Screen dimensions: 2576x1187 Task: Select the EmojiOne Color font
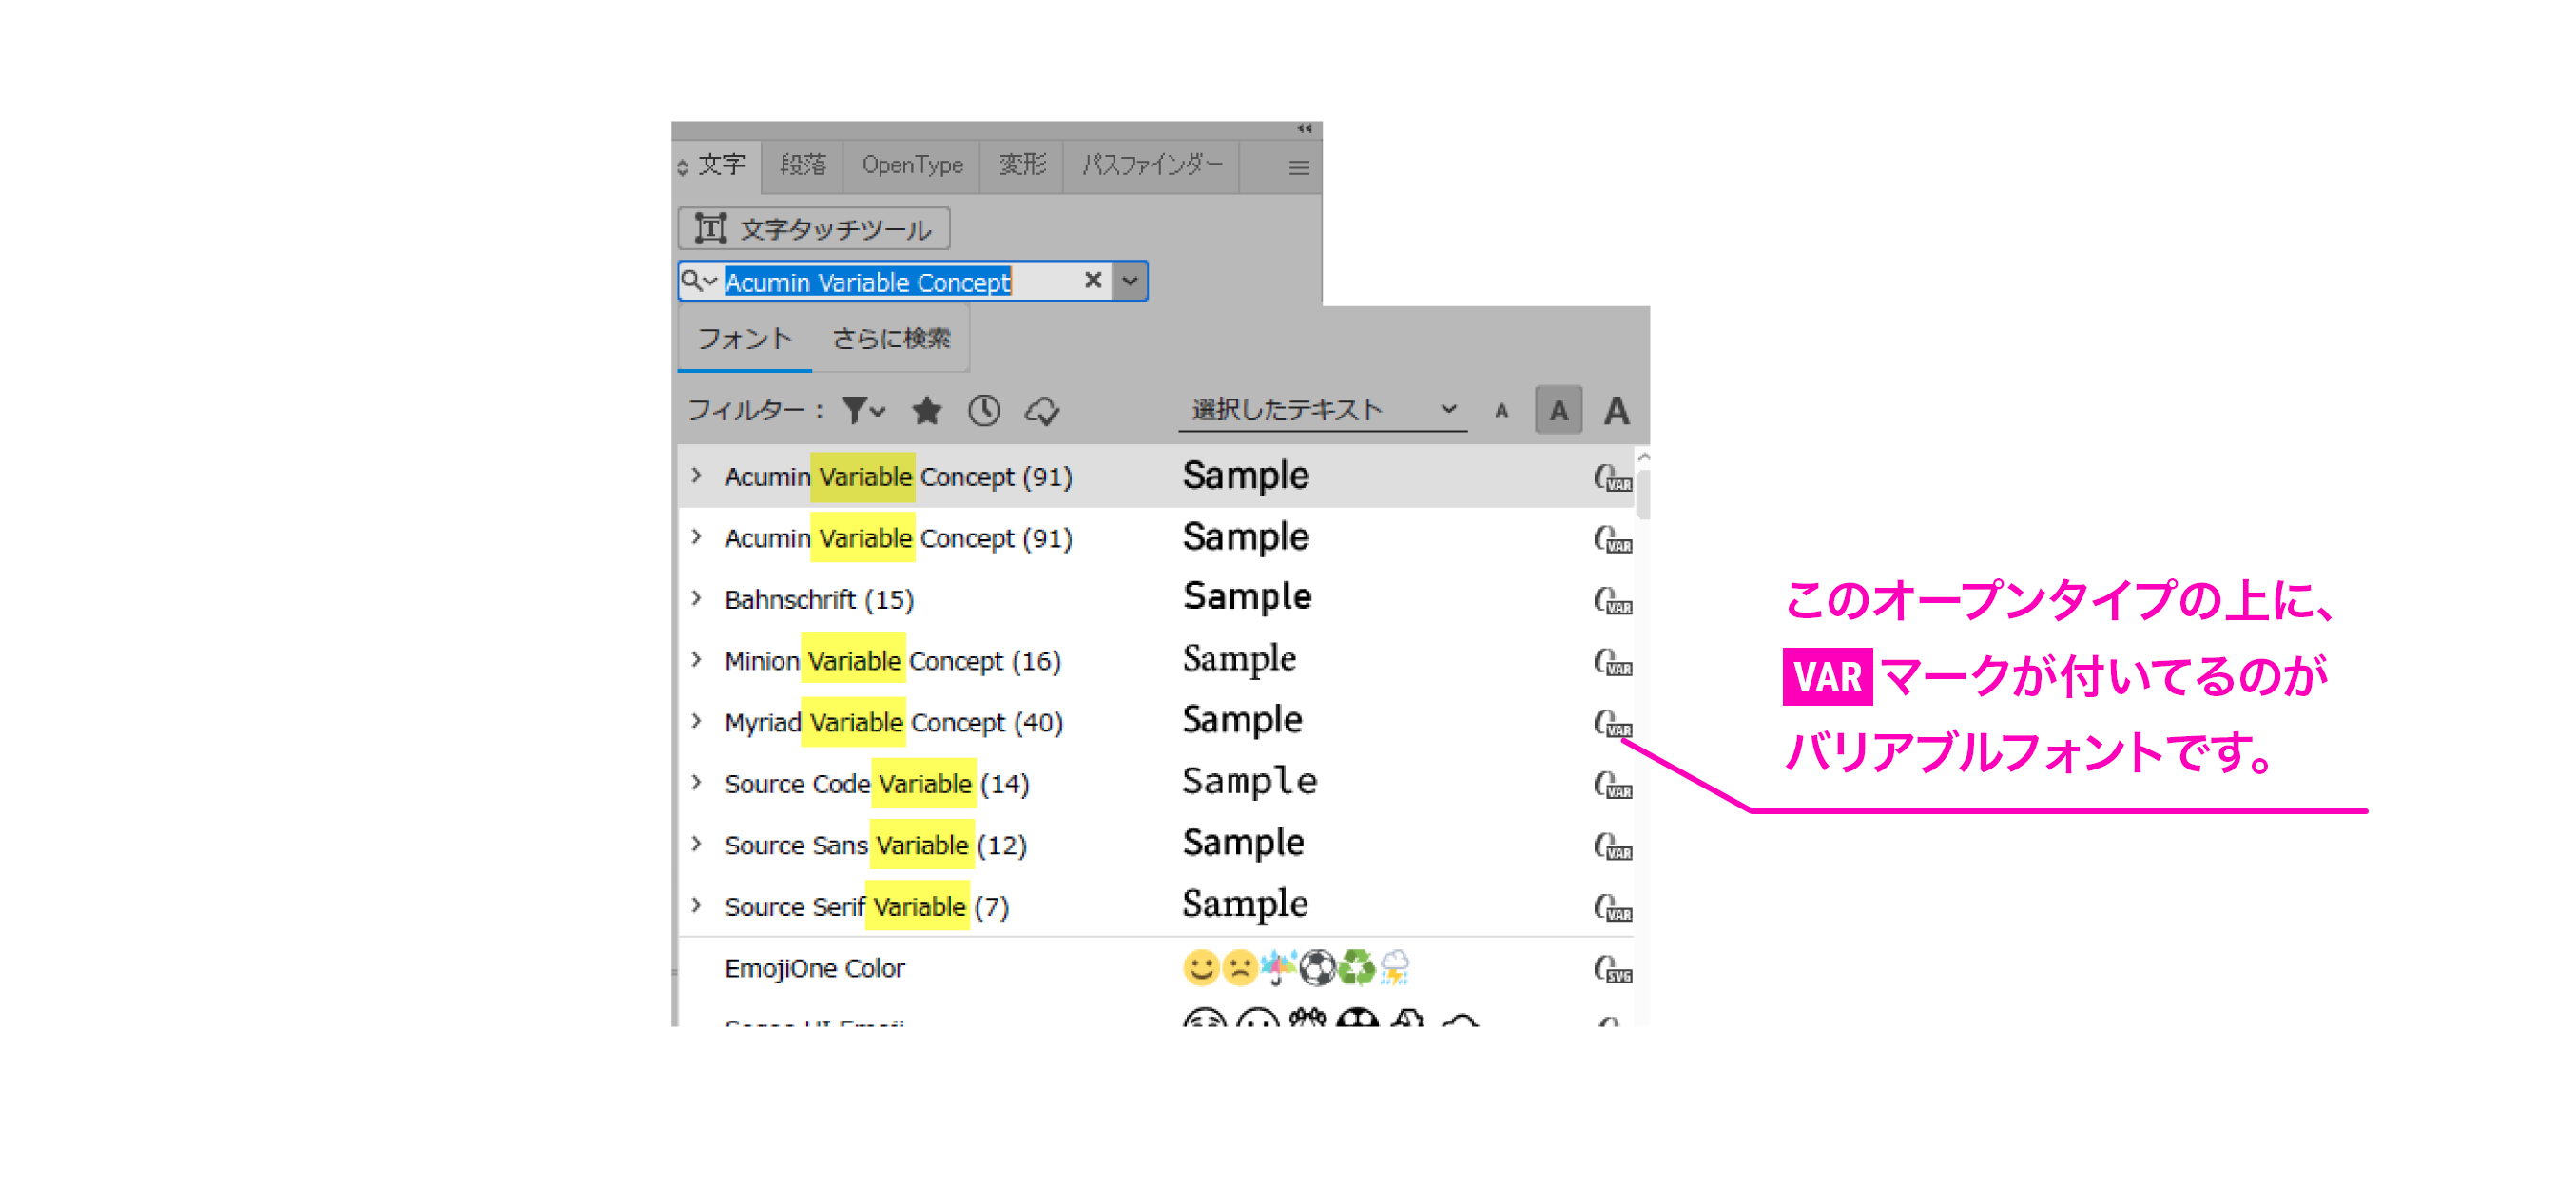[x=814, y=968]
